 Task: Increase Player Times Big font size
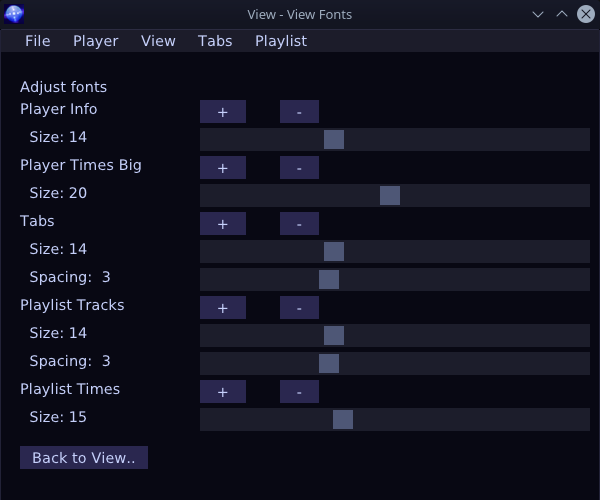click(223, 168)
